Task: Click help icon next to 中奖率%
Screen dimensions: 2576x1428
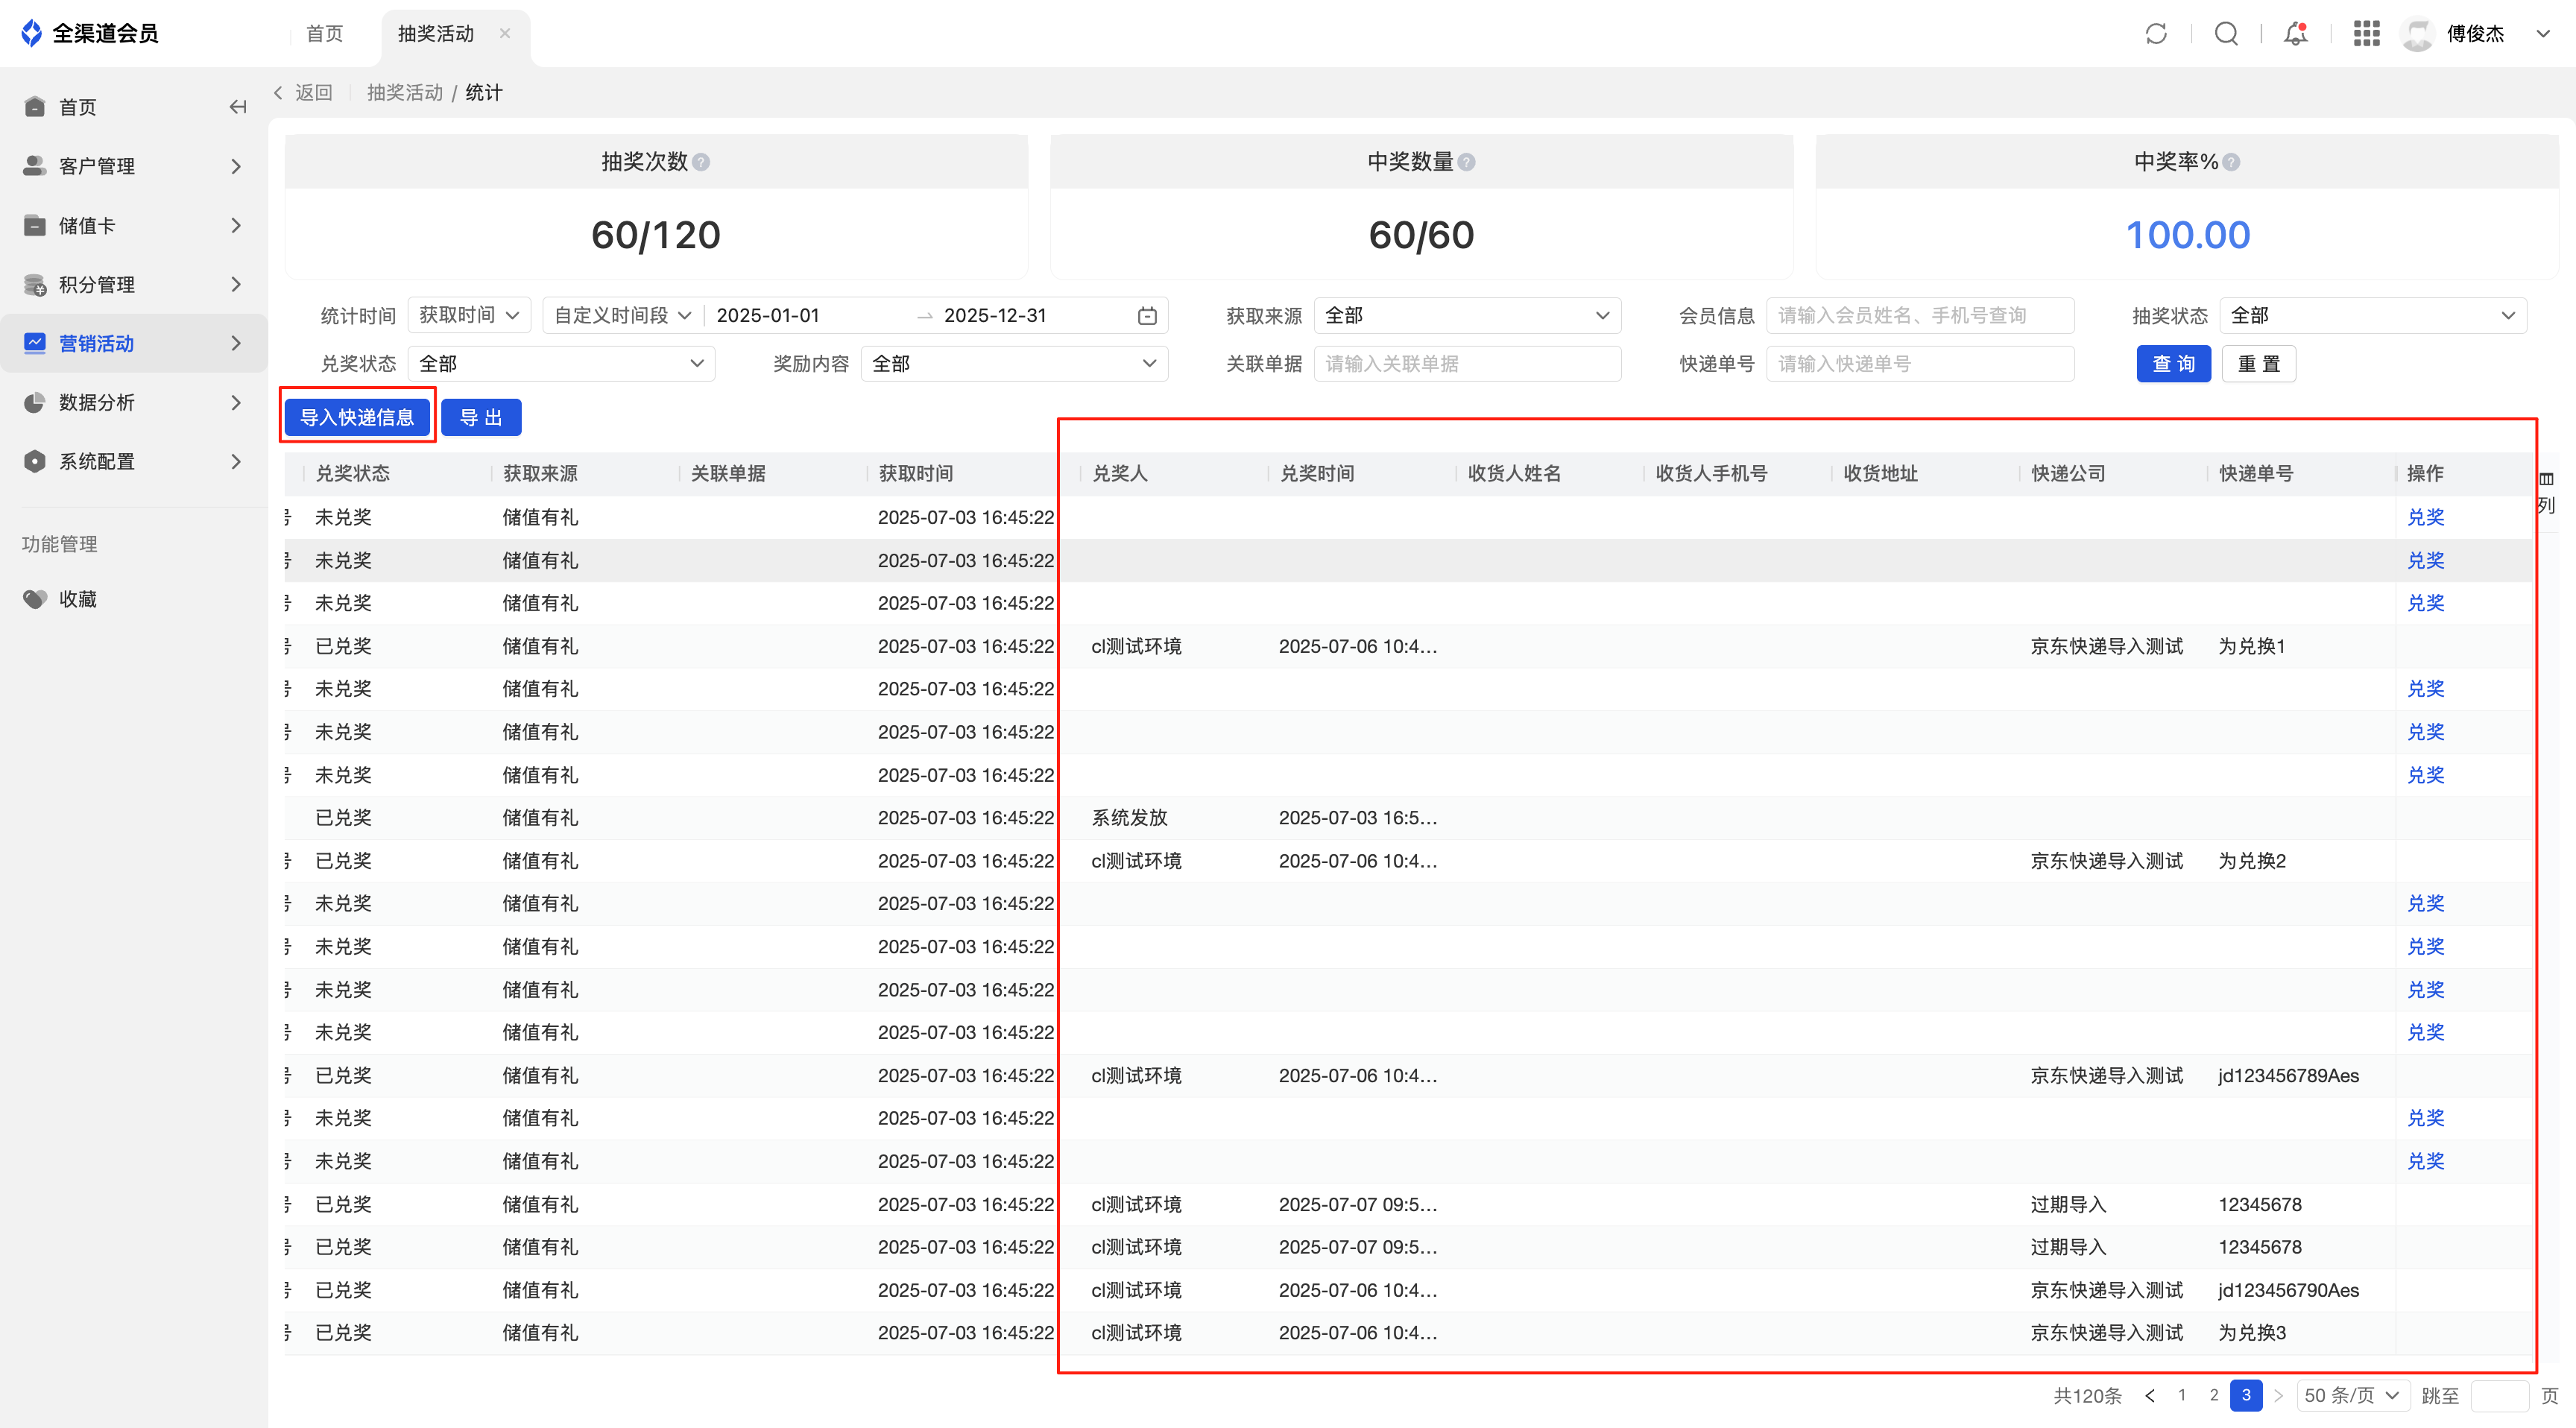Action: [2231, 162]
